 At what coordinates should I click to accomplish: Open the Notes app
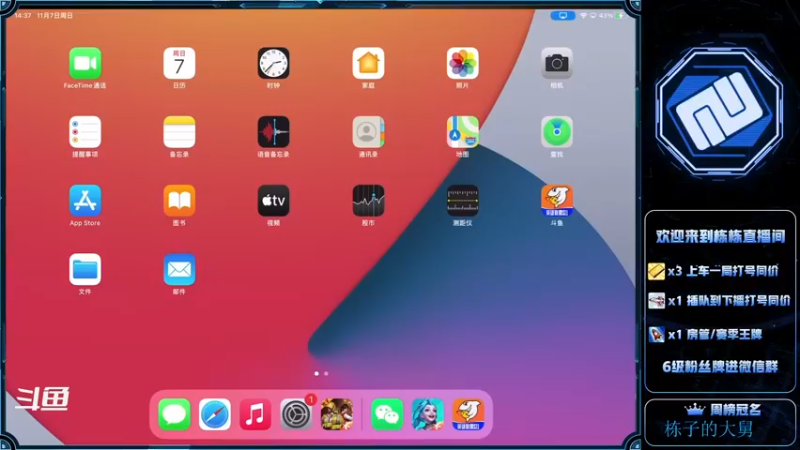tap(179, 132)
